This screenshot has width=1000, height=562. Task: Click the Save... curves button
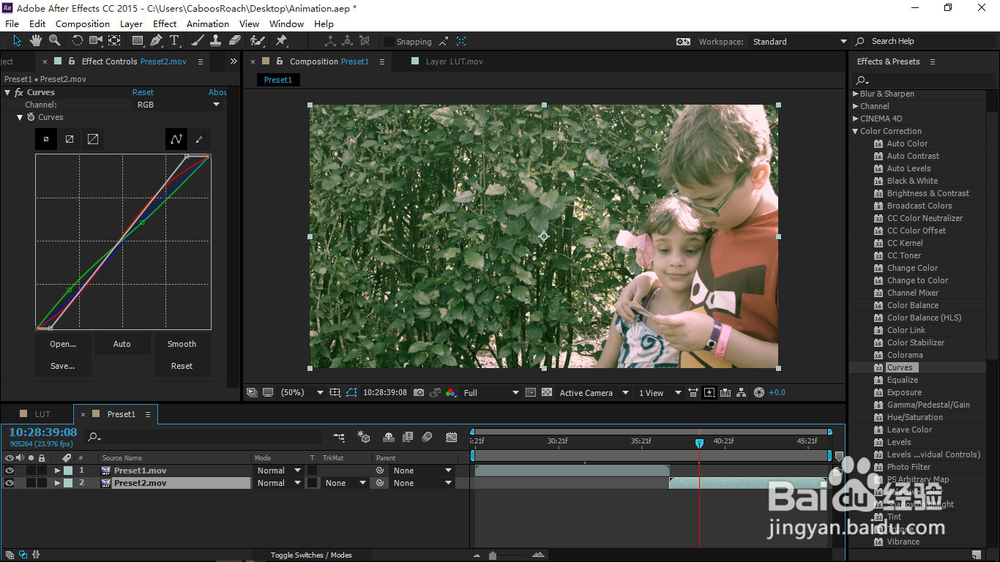click(x=62, y=366)
